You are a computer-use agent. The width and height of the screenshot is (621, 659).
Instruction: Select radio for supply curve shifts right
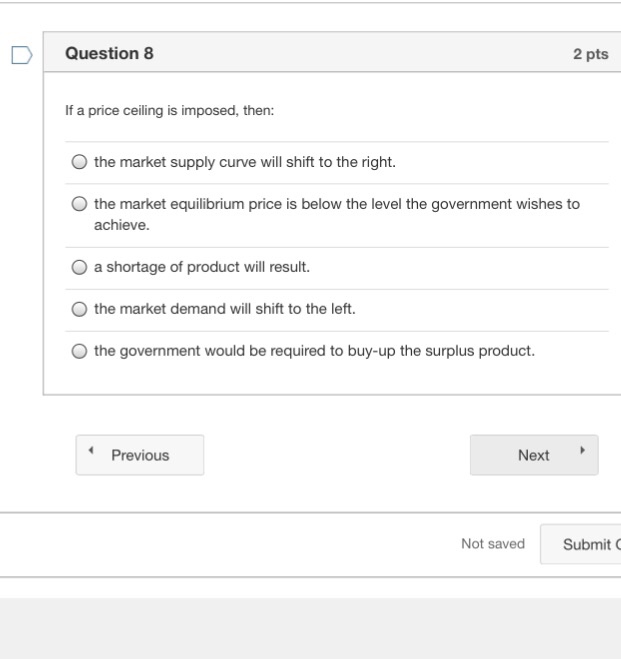pos(80,162)
